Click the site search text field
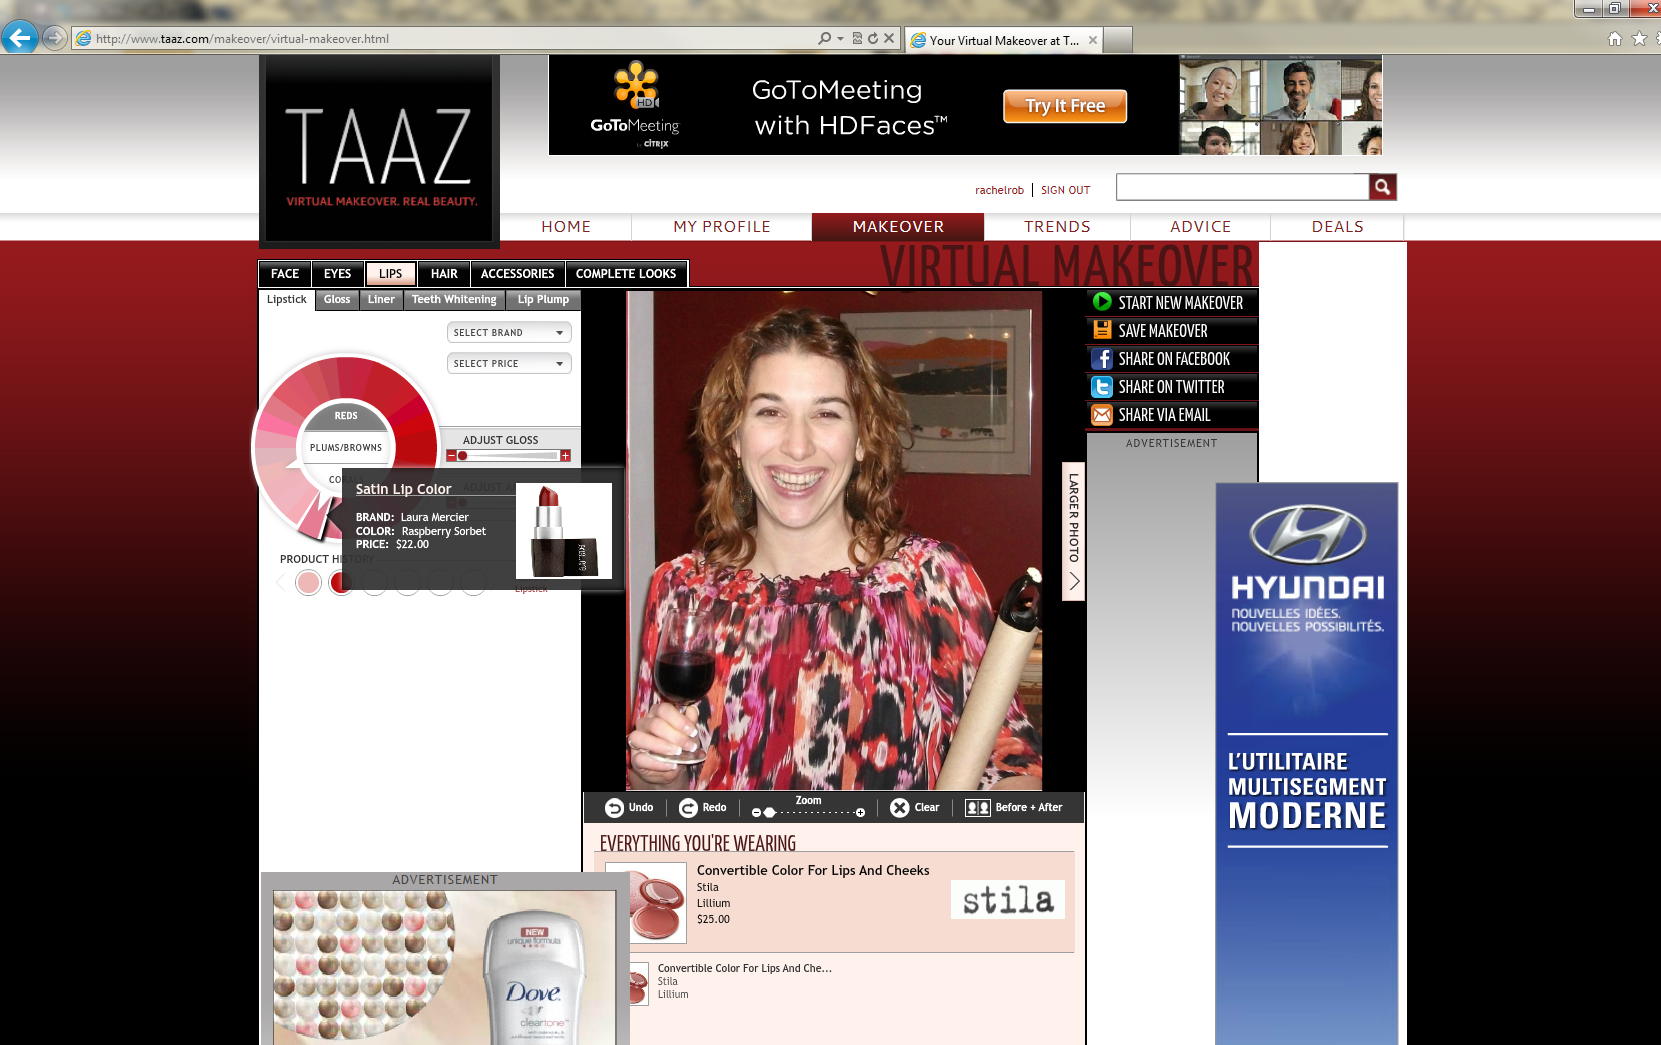 coord(1242,187)
